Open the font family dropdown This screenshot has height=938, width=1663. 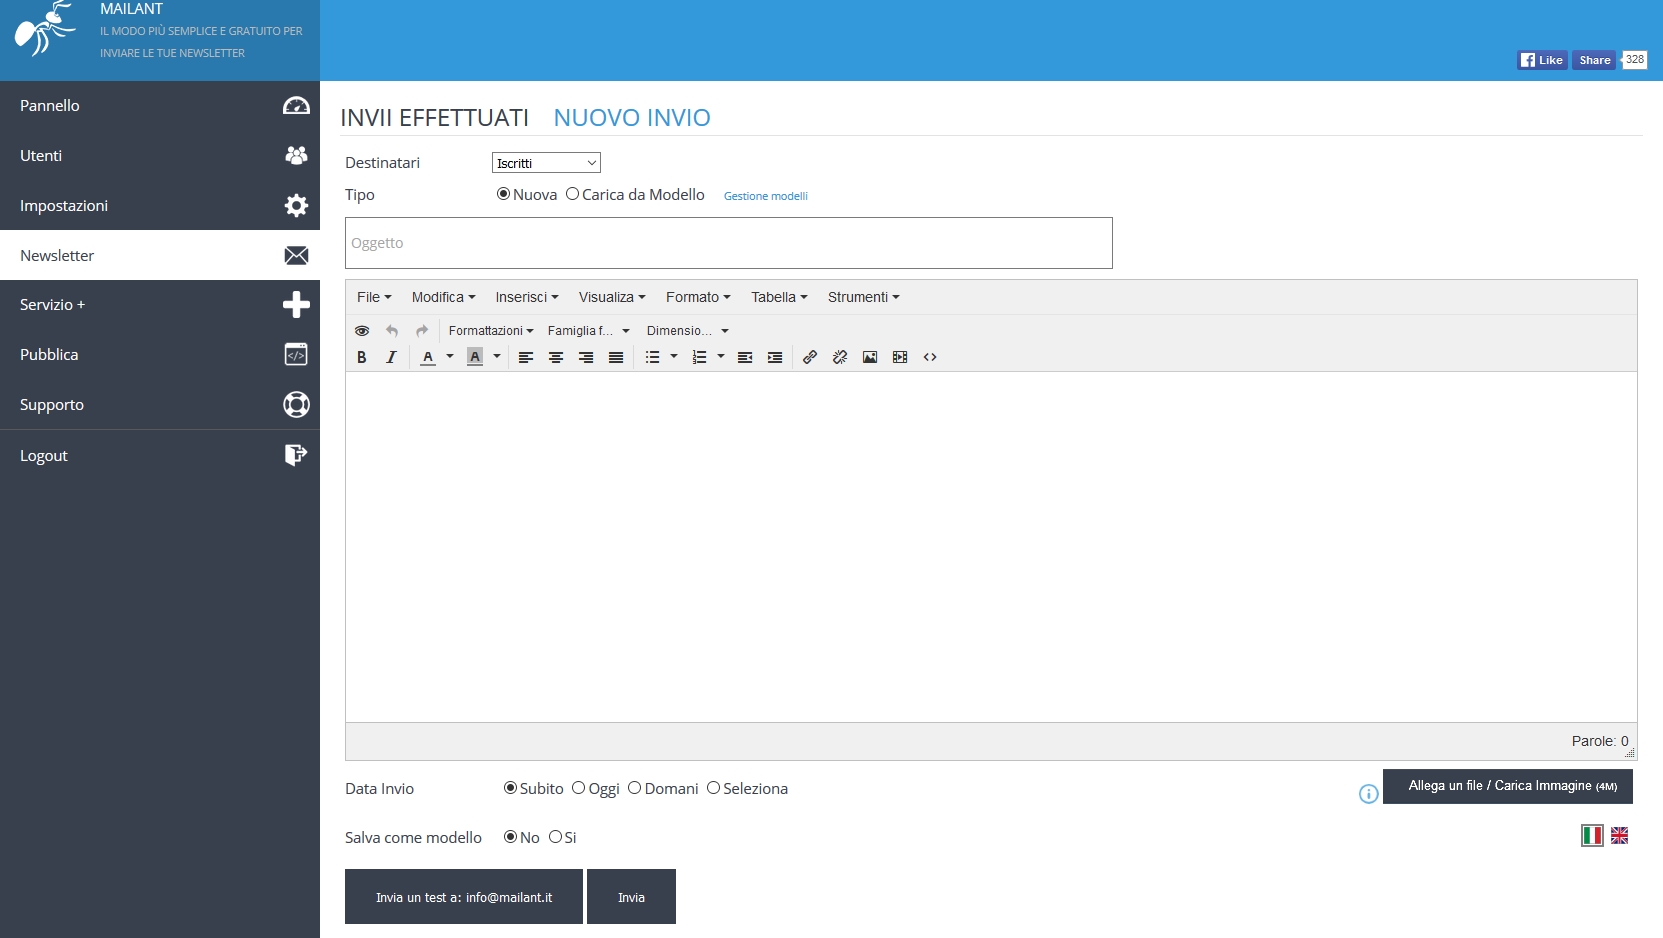588,331
